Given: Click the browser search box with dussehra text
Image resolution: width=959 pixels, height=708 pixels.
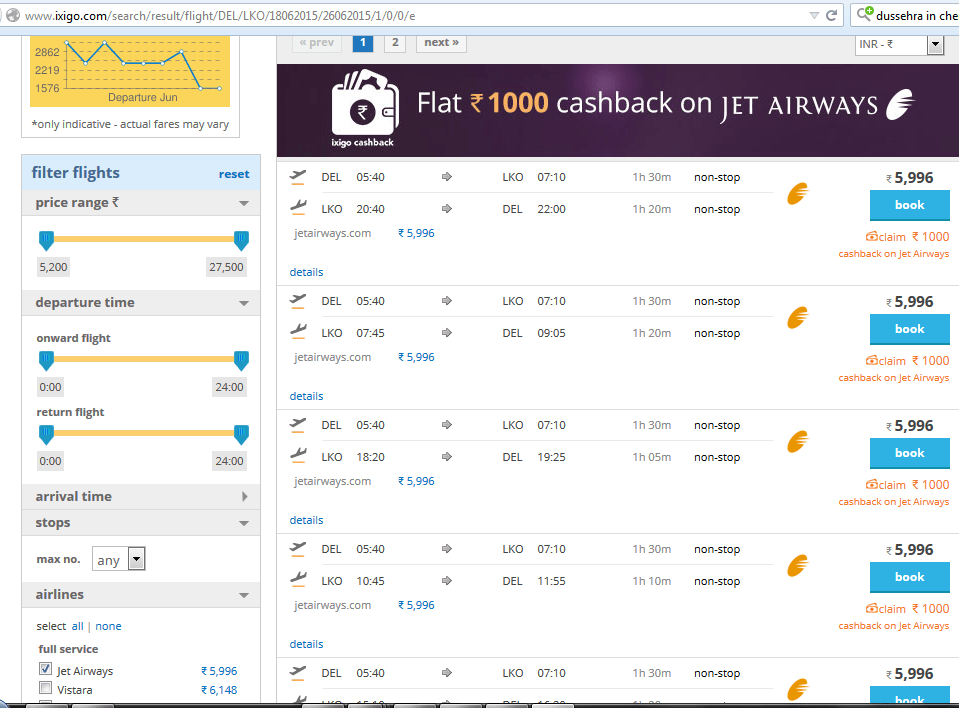Looking at the screenshot, I should [x=905, y=15].
